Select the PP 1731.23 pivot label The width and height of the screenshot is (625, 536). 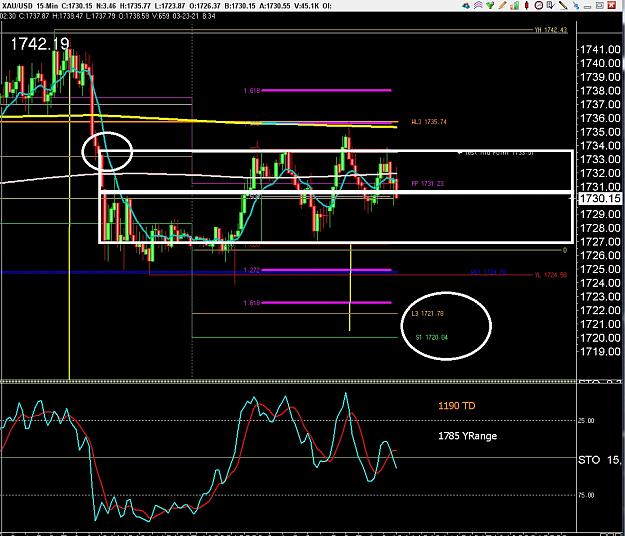coord(427,184)
